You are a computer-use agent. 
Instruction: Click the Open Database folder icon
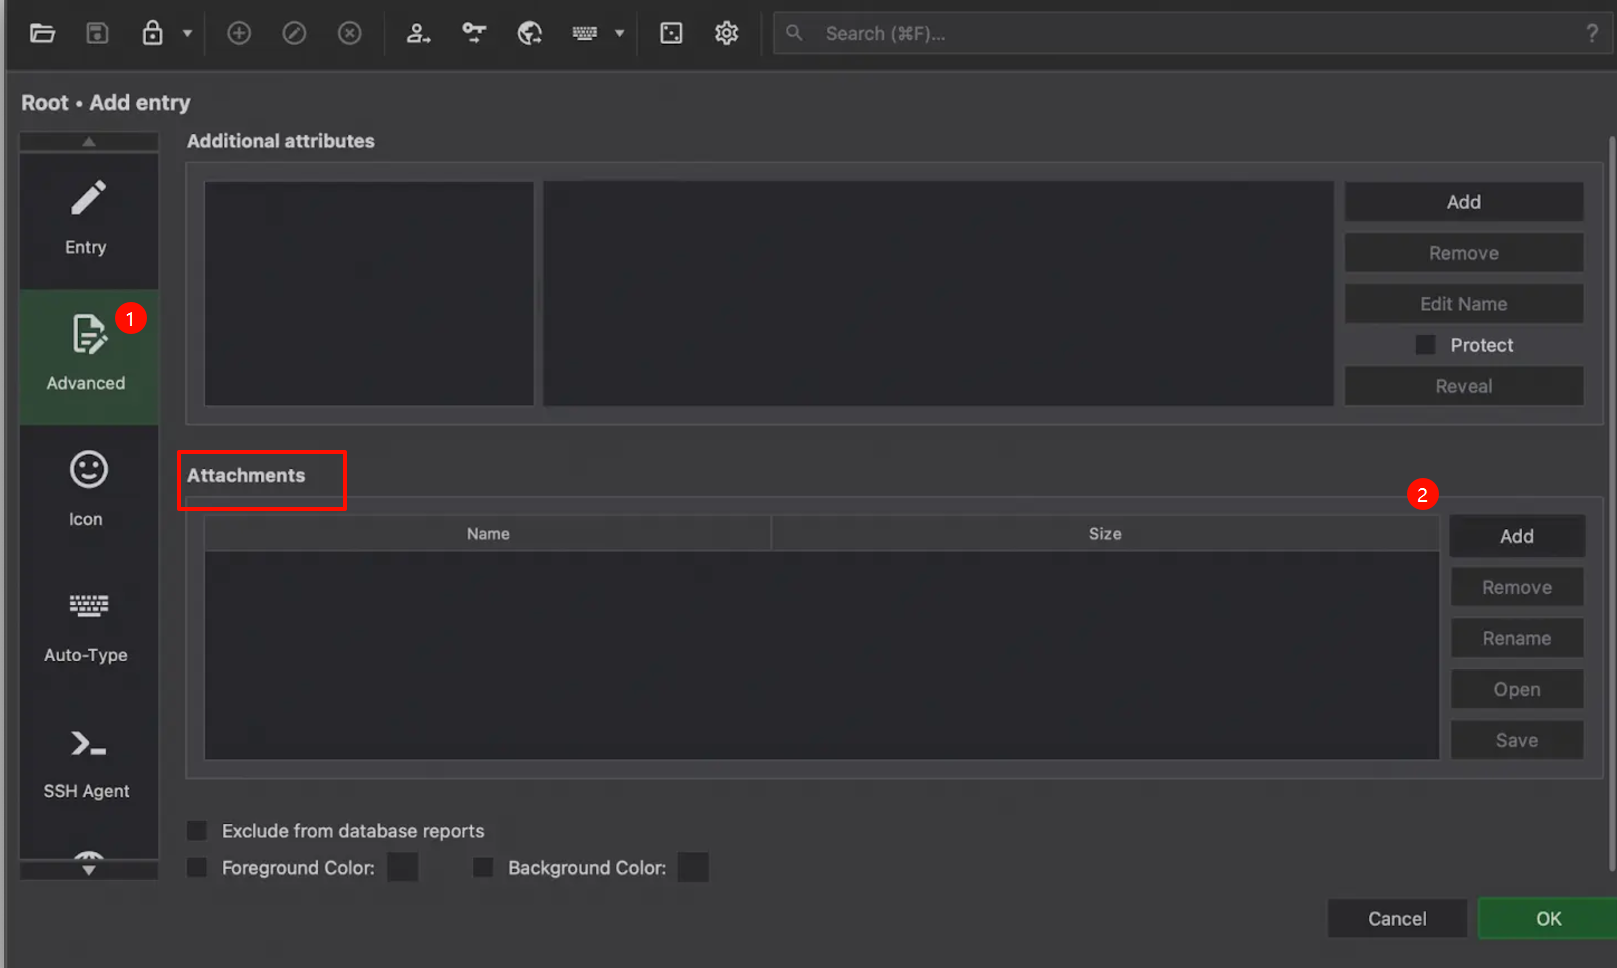pyautogui.click(x=42, y=33)
